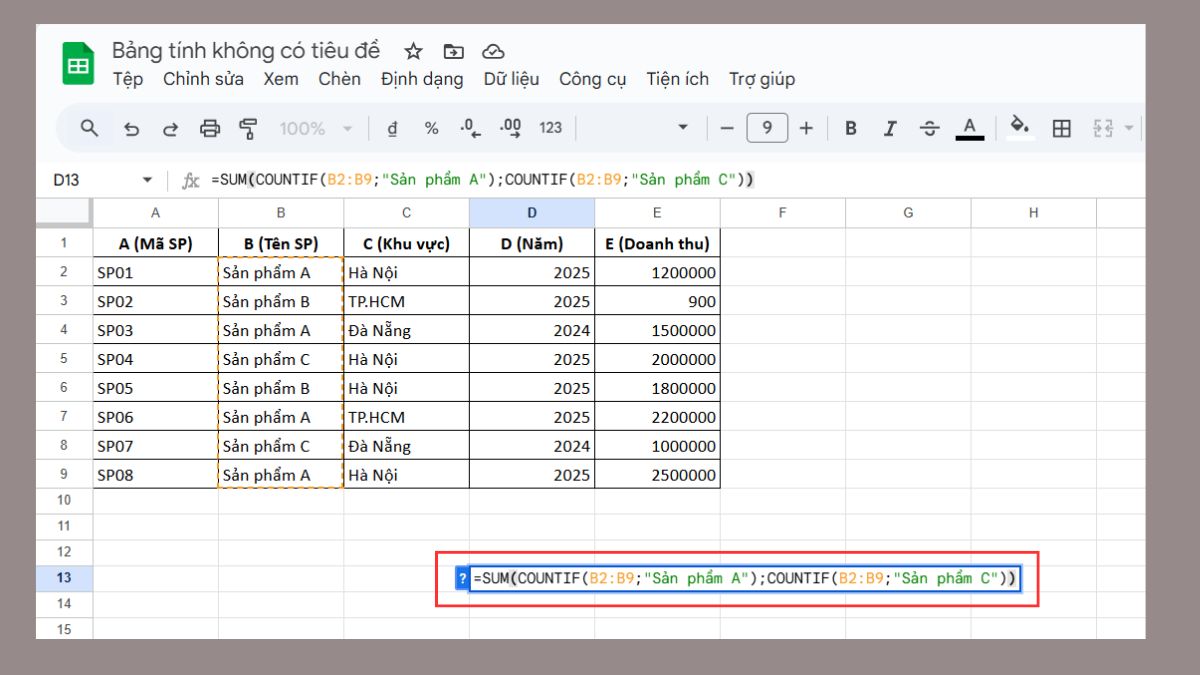Click the search magnifier in the toolbar
Image resolution: width=1200 pixels, height=675 pixels.
click(x=90, y=128)
